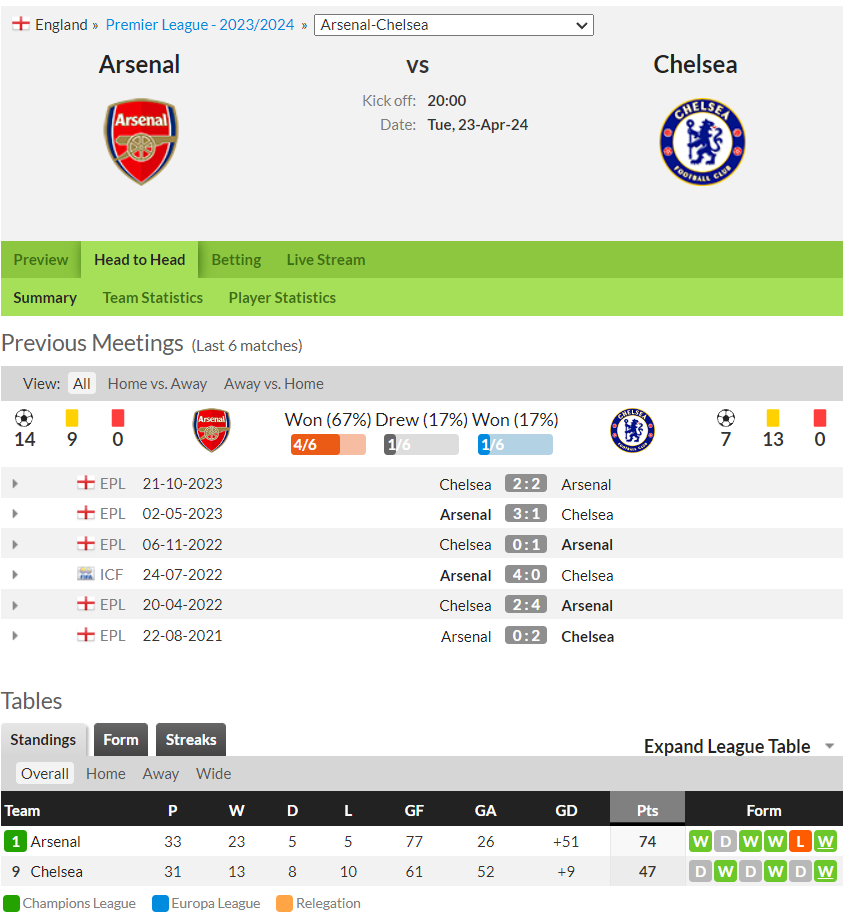Select the Home vs. Away view filter

pos(157,384)
